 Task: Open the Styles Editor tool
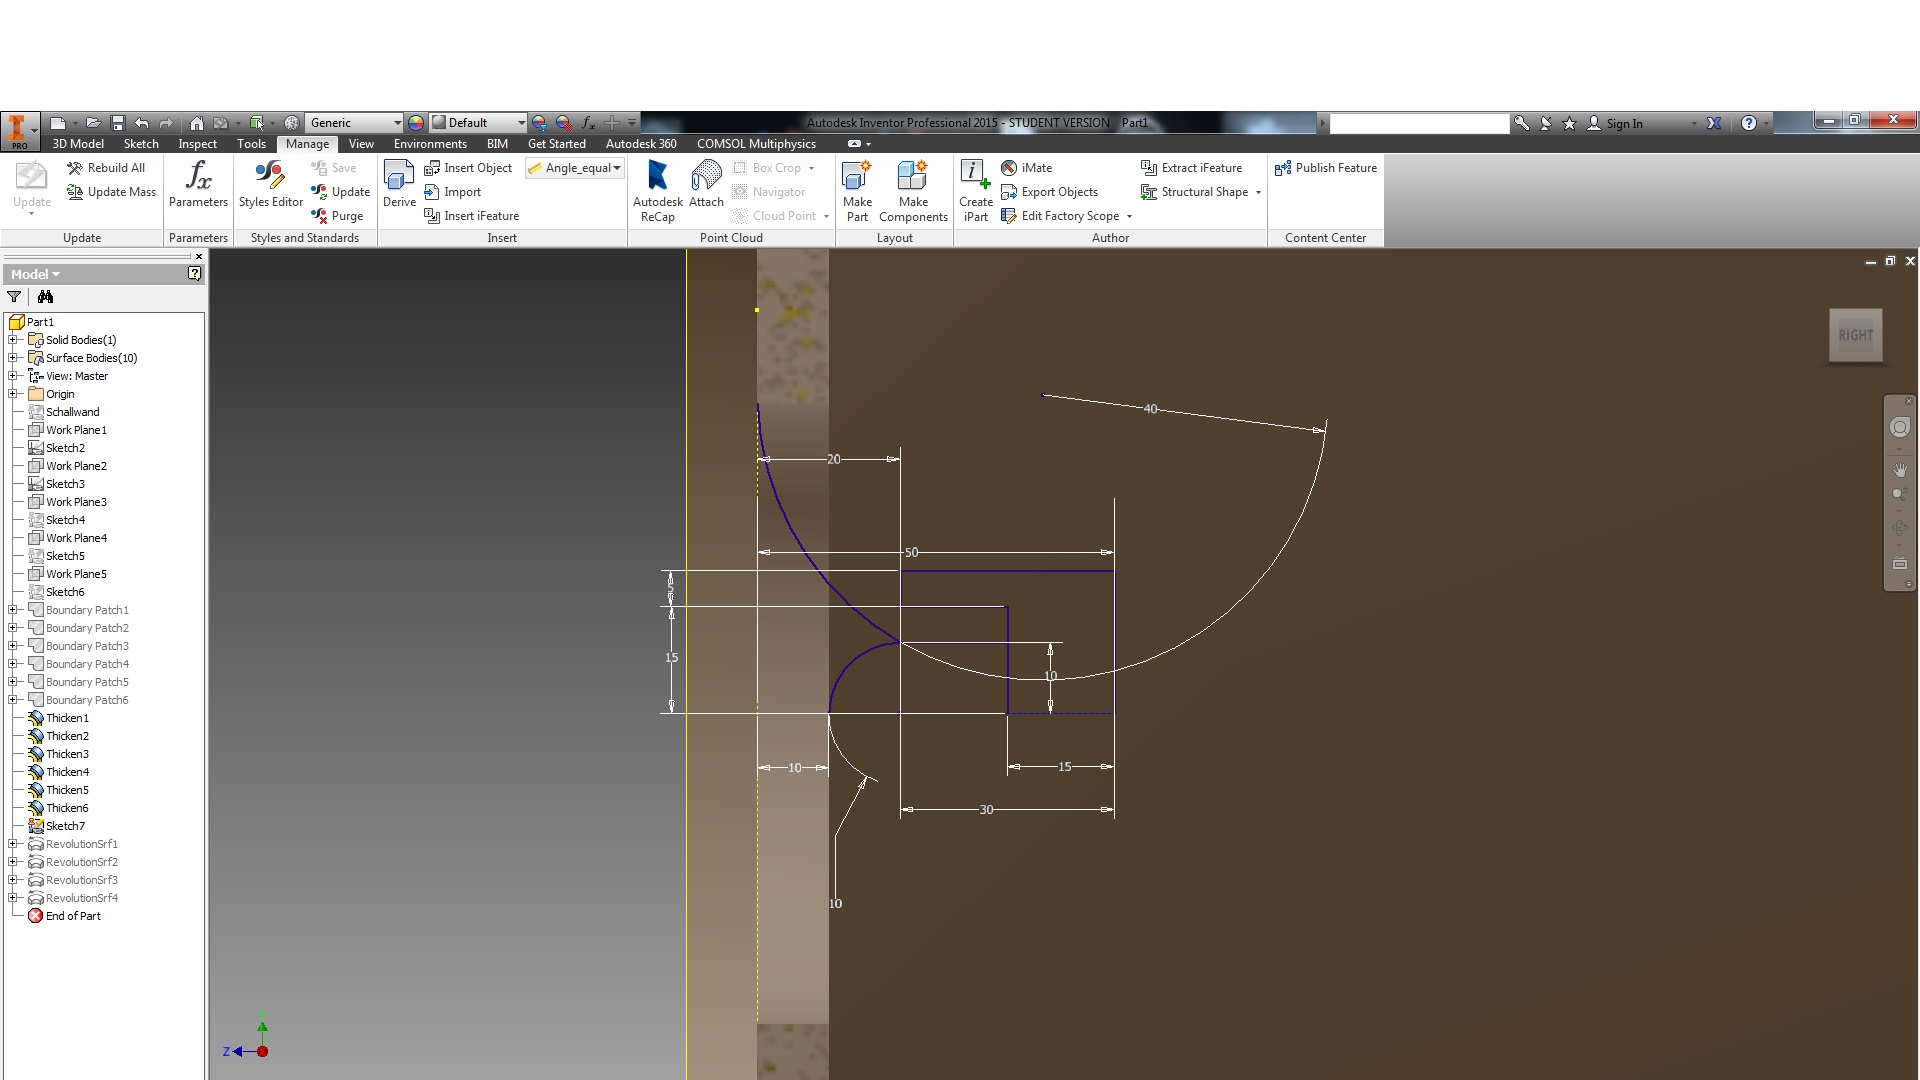click(270, 178)
